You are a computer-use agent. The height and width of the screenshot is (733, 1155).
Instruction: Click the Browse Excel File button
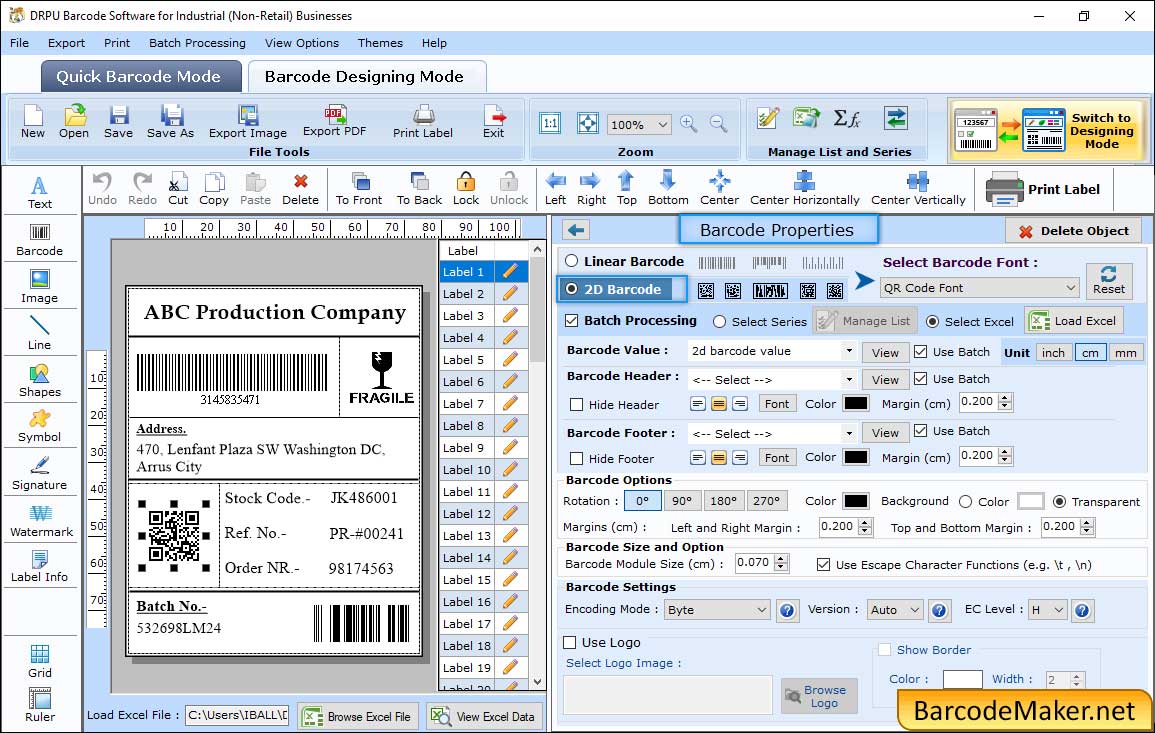(x=358, y=716)
